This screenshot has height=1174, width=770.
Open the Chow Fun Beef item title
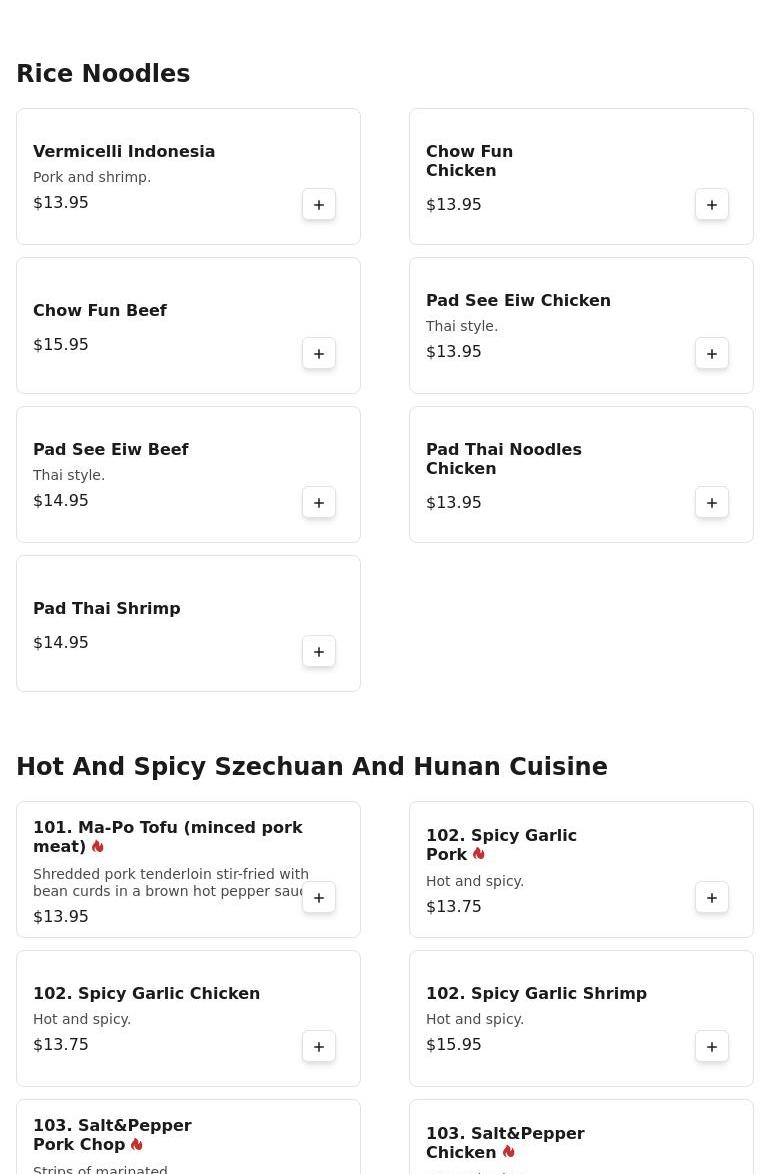pyautogui.click(x=100, y=311)
